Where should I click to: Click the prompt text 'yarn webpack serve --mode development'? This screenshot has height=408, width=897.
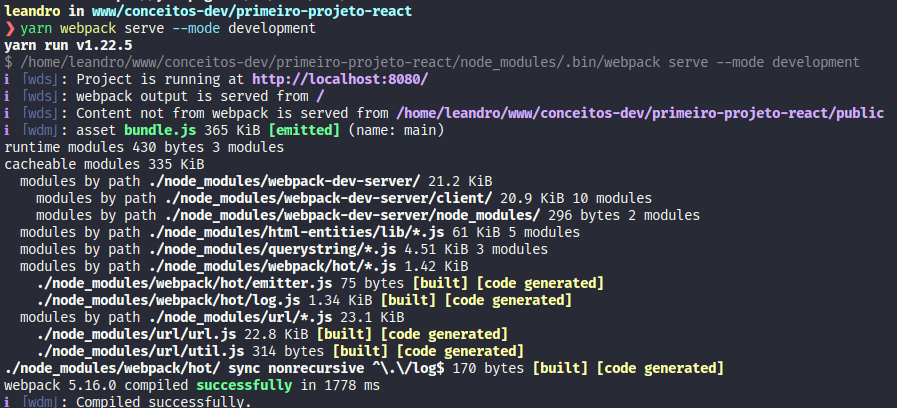[x=168, y=28]
